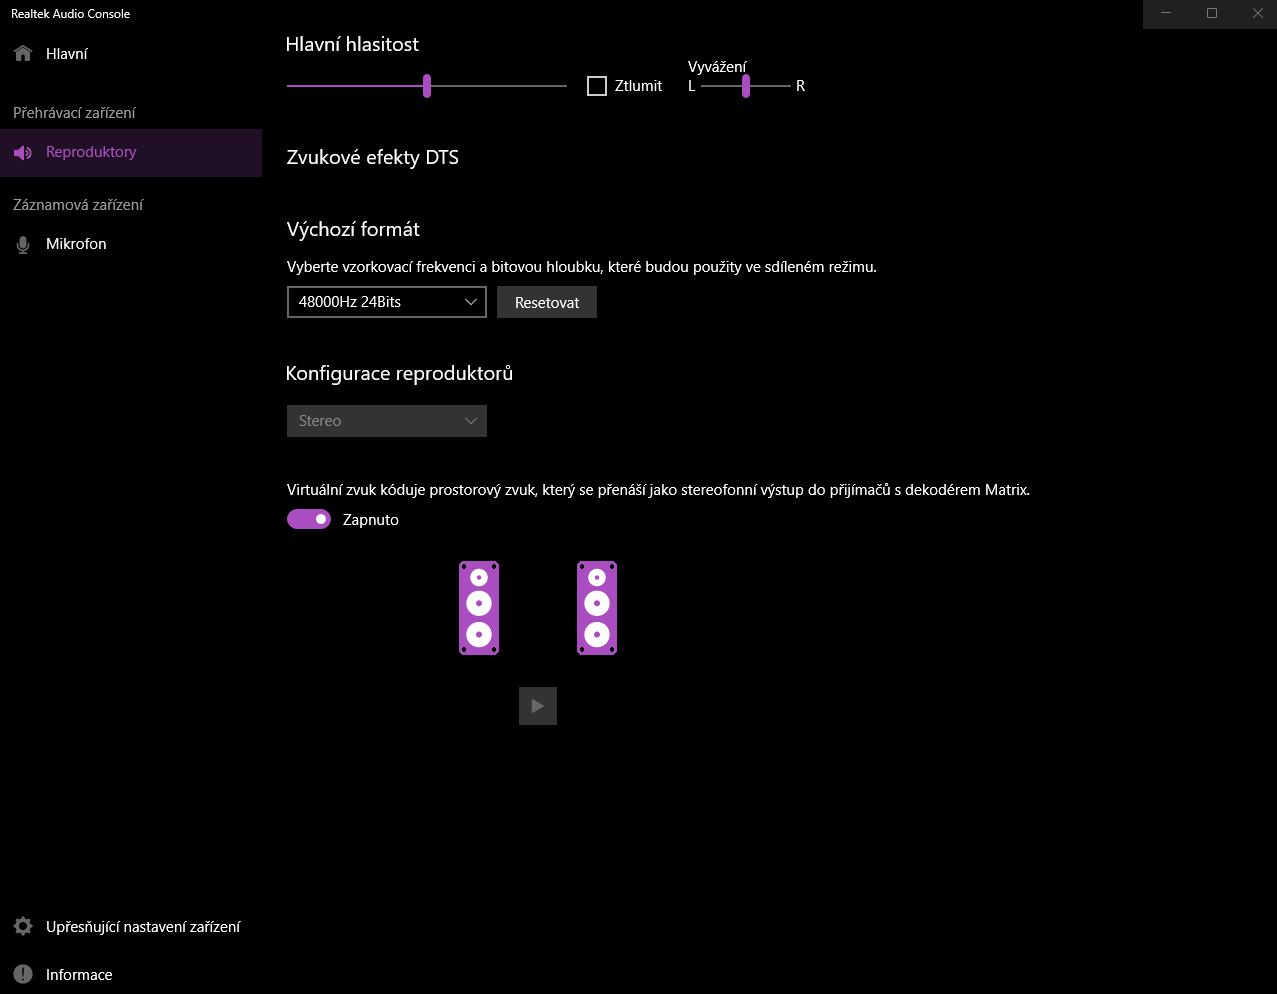Click the left speaker illustration
Viewport: 1277px width, 994px height.
(479, 608)
